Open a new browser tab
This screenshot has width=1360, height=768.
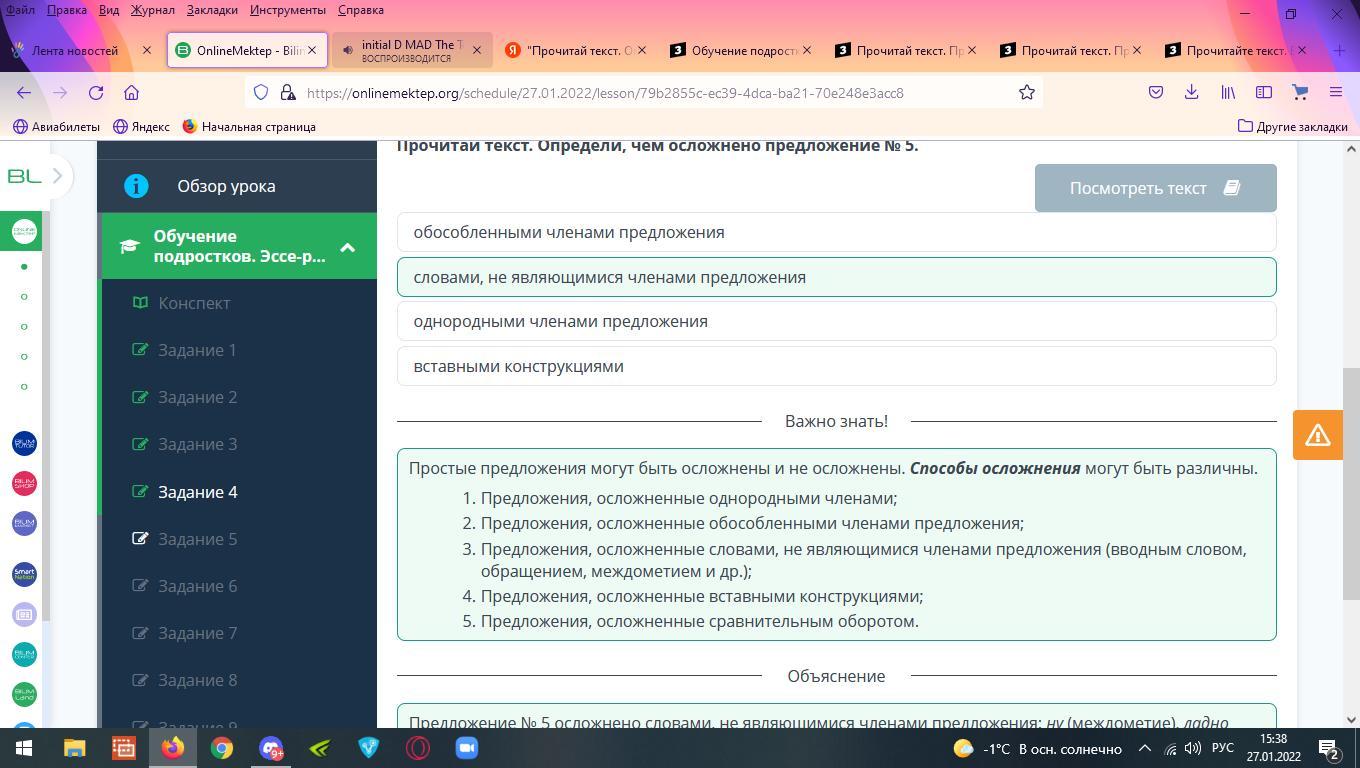tap(1339, 50)
